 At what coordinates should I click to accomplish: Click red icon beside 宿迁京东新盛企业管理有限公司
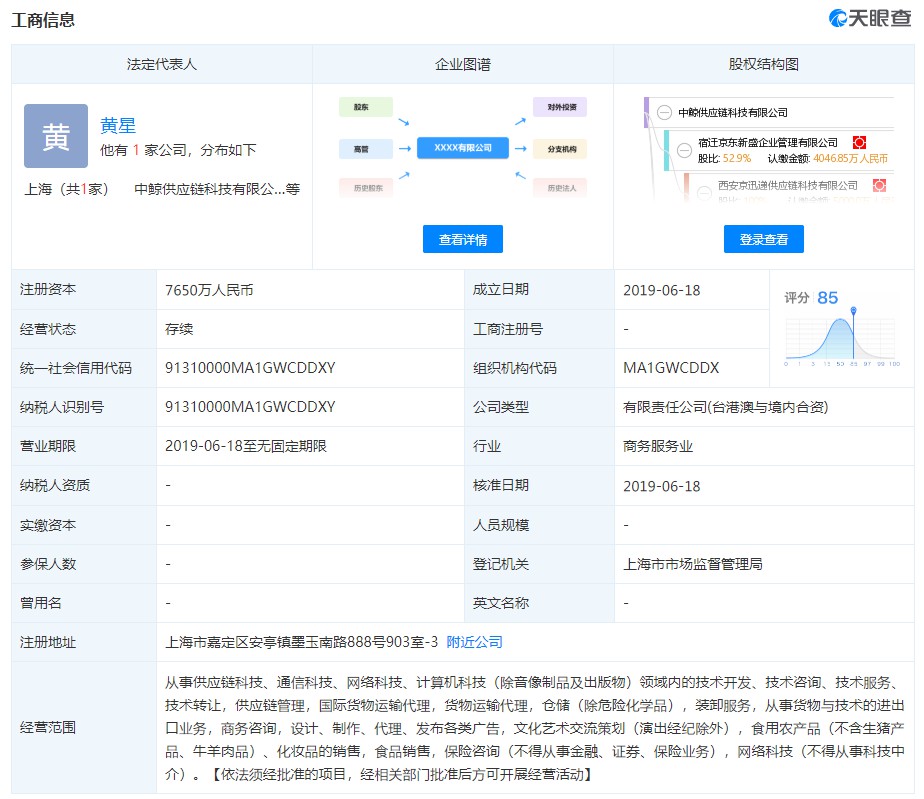[859, 142]
